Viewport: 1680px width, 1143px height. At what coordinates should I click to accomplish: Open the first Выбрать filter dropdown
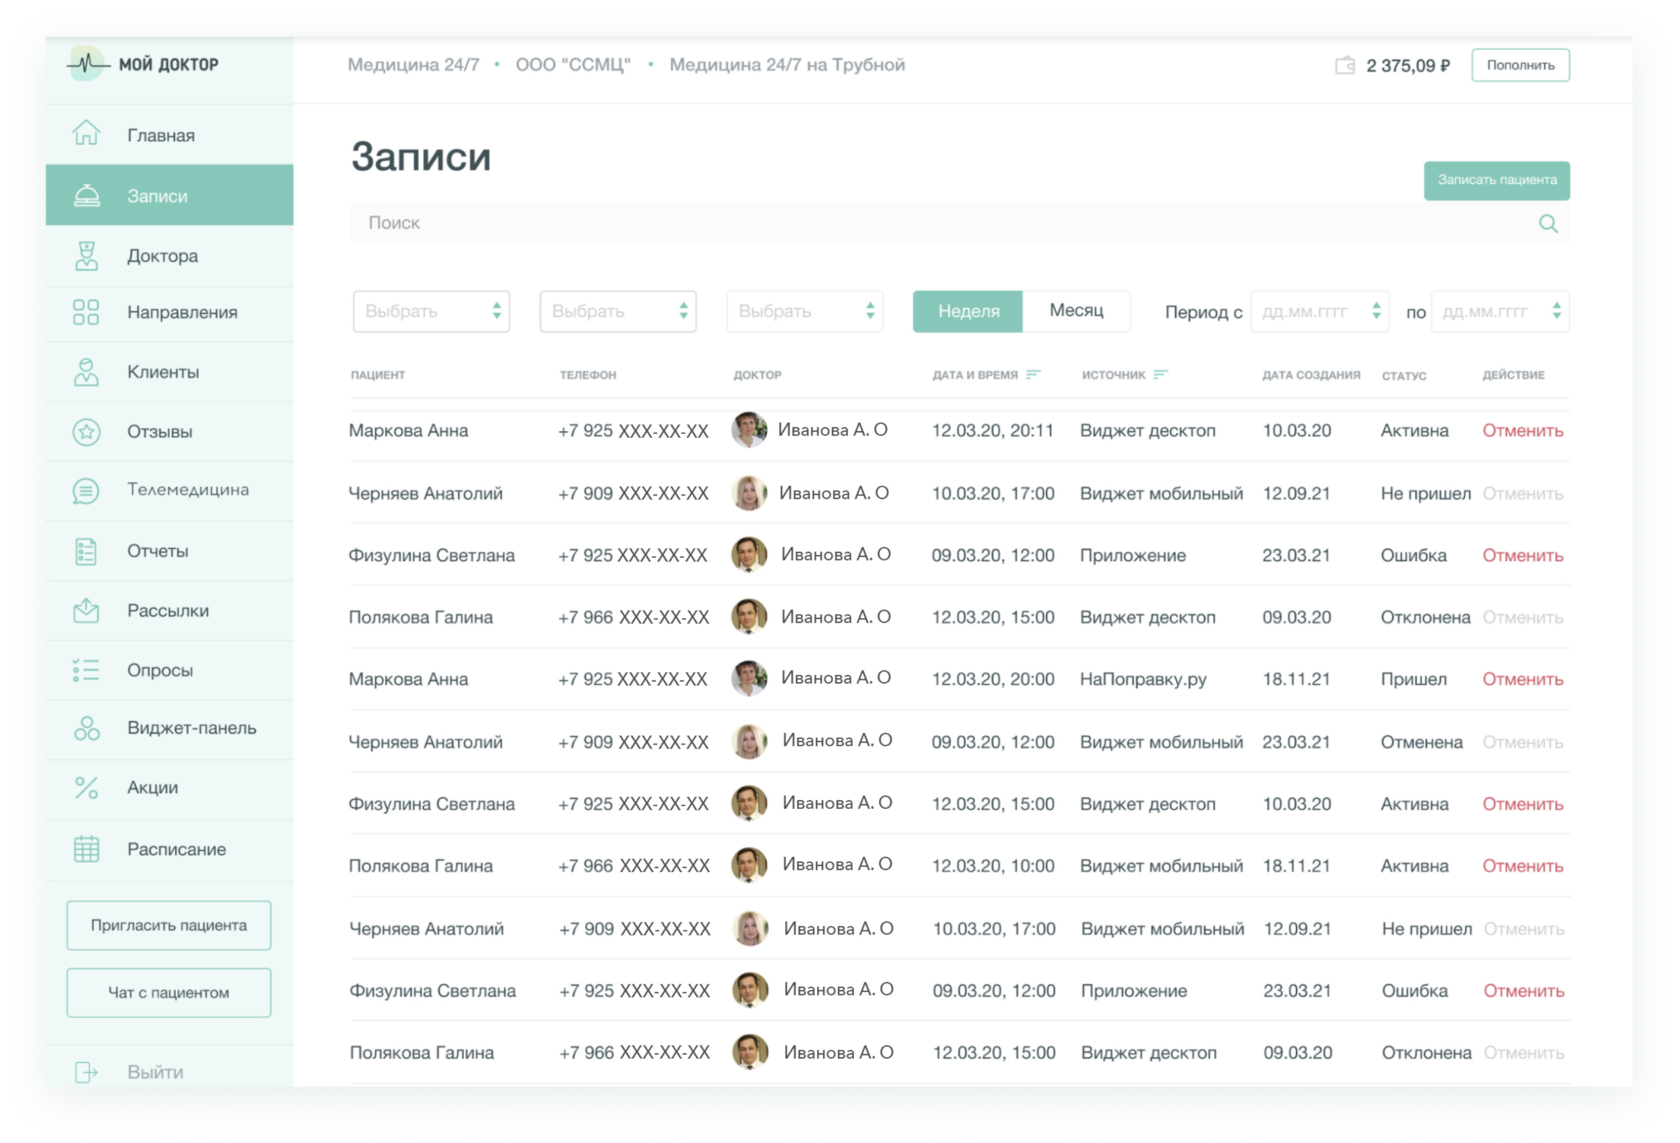click(431, 312)
